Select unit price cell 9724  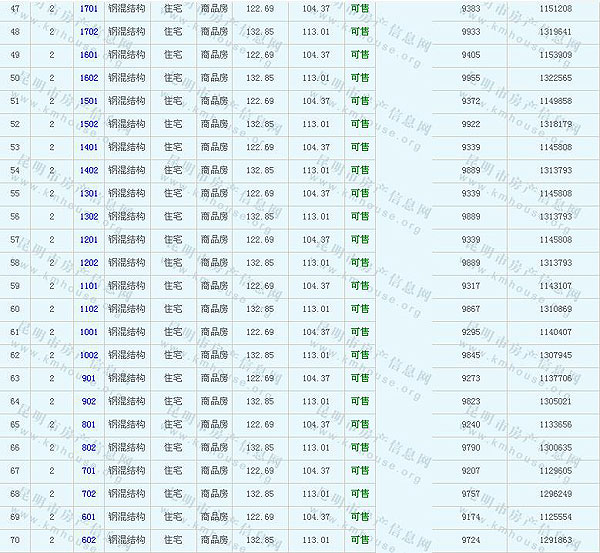(x=470, y=540)
